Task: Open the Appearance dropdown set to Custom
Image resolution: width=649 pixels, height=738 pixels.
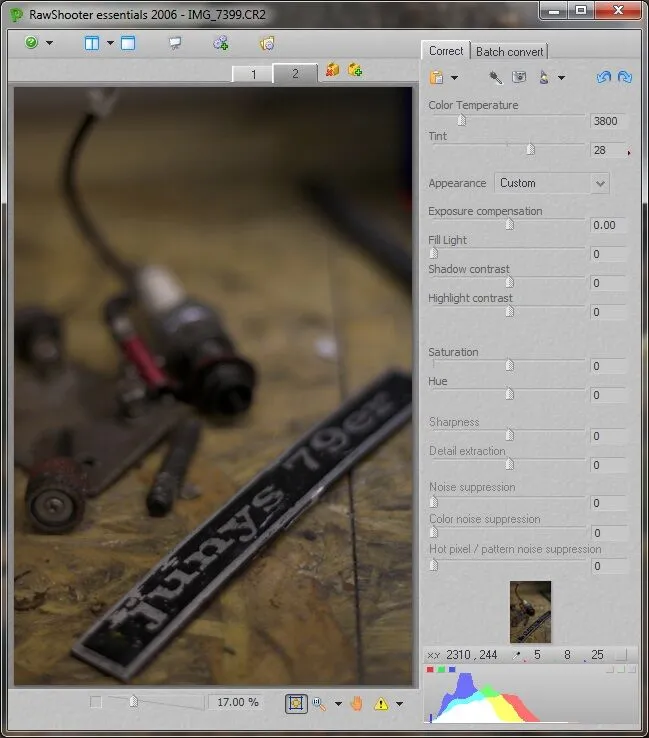Action: (552, 183)
